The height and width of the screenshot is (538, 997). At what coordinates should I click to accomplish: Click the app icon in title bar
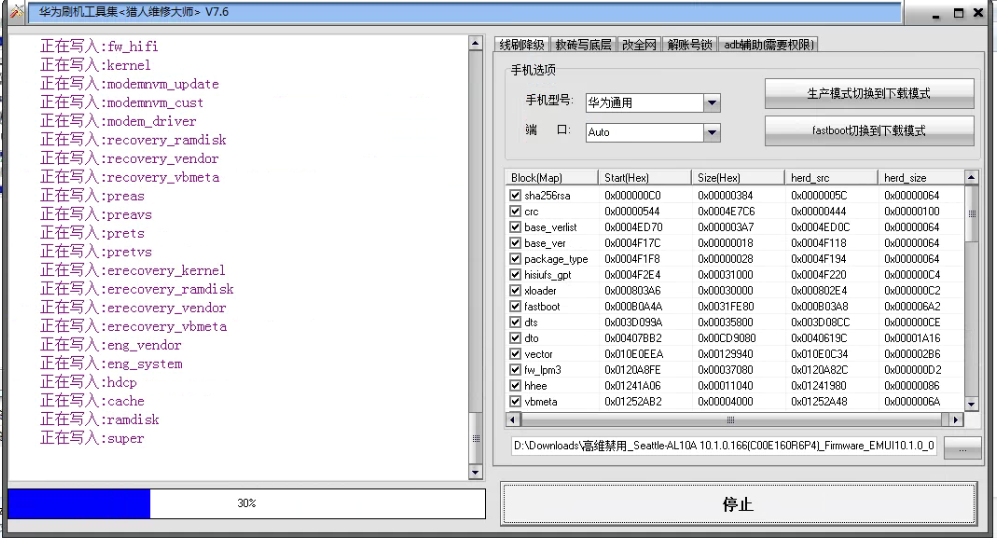17,11
